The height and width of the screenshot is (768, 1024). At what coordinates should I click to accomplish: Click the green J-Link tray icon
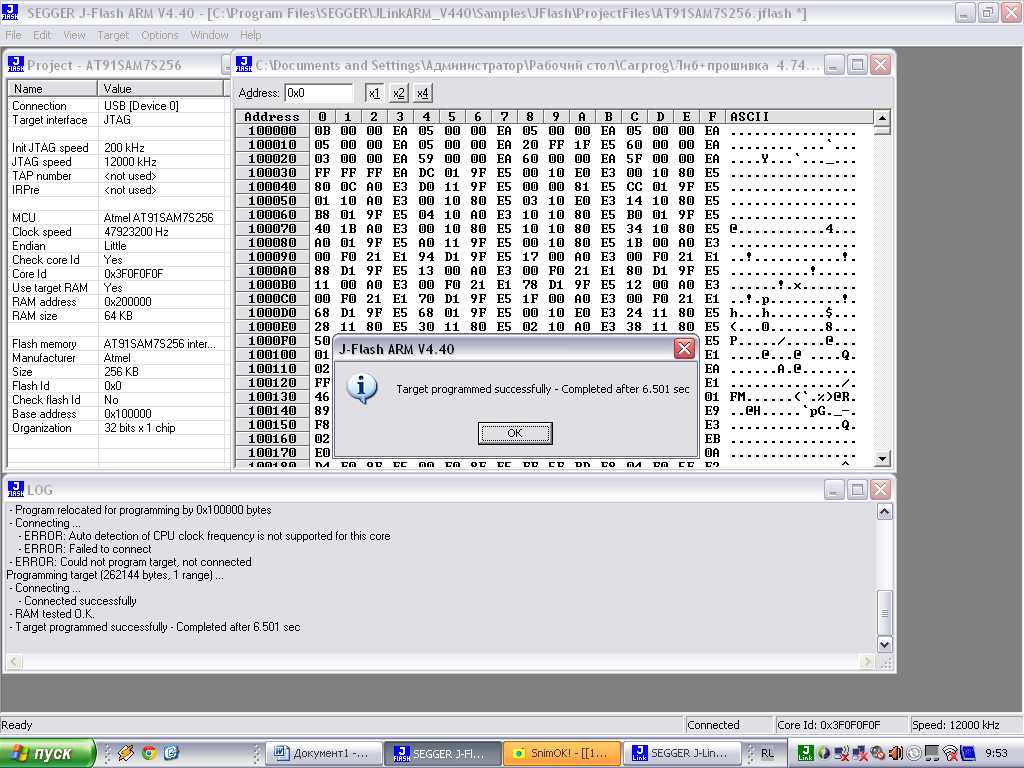click(x=805, y=753)
